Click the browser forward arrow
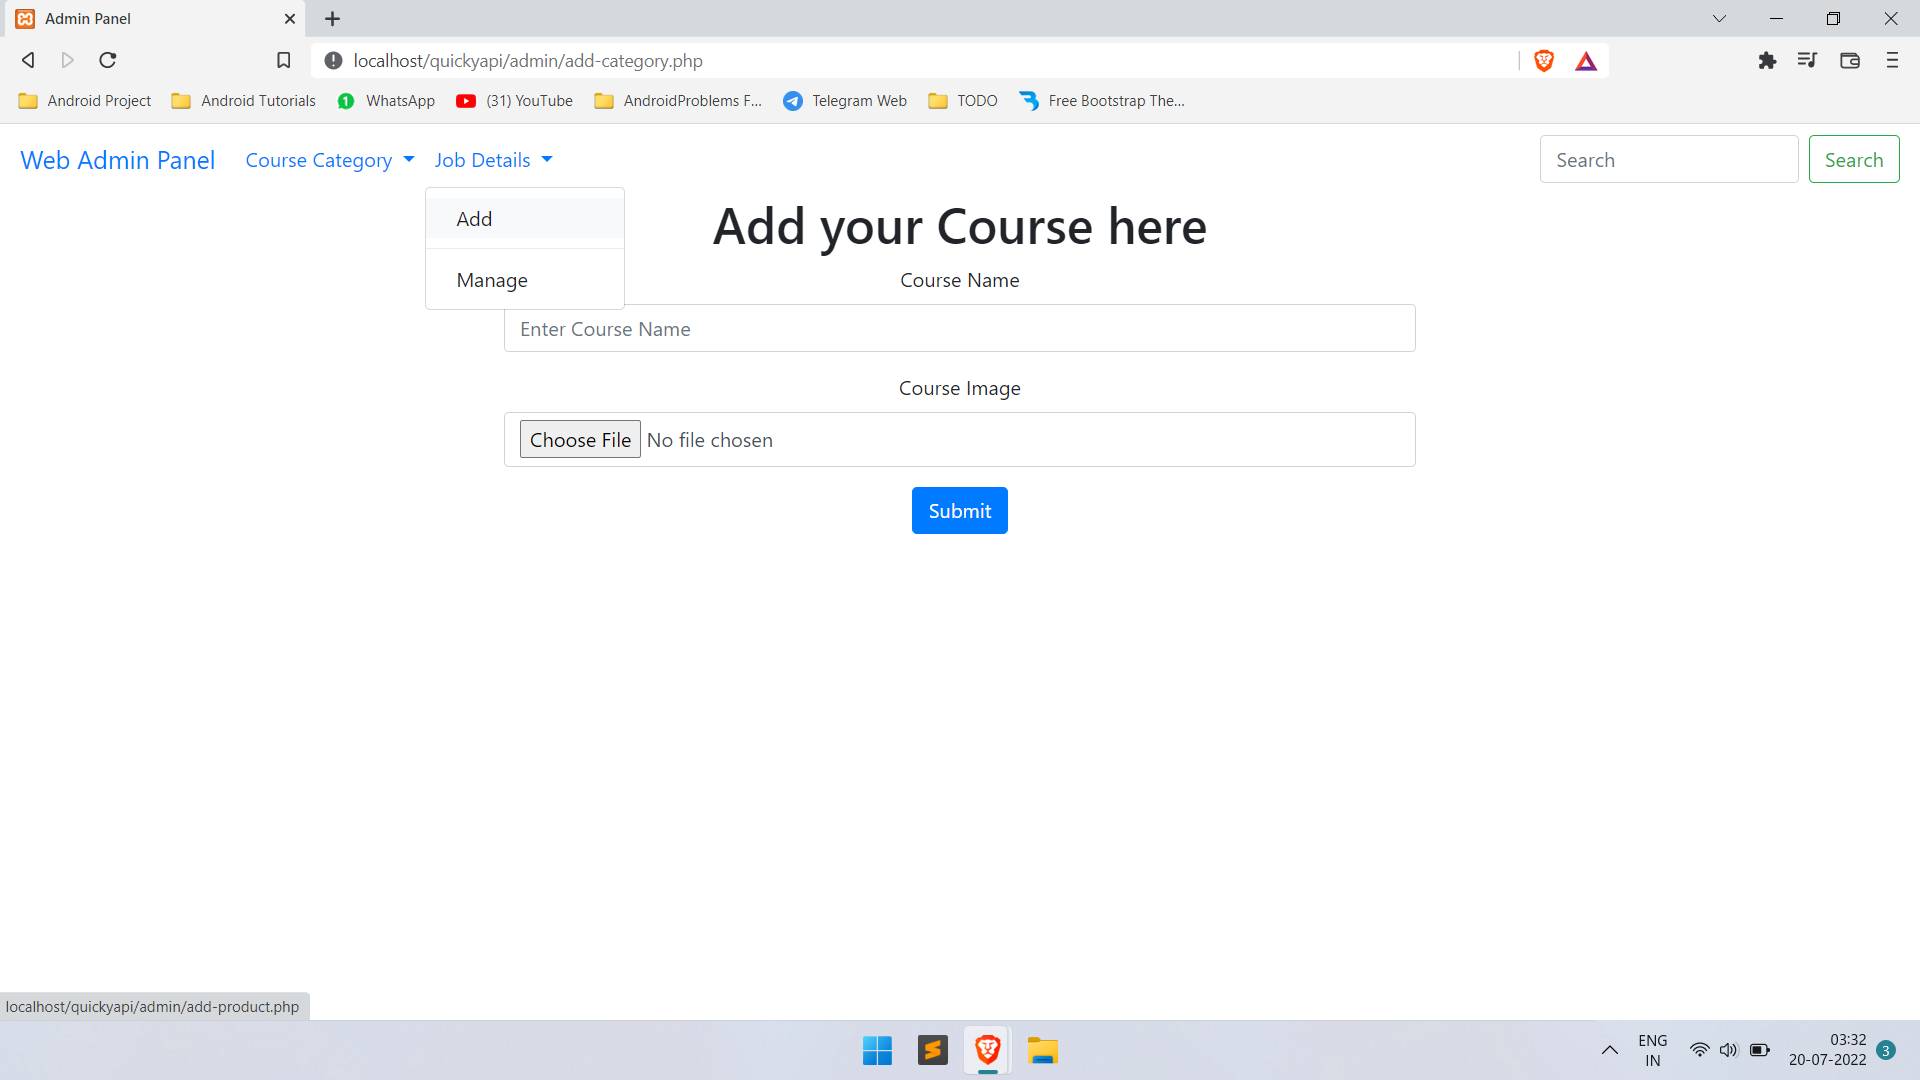This screenshot has width=1920, height=1080. [68, 60]
